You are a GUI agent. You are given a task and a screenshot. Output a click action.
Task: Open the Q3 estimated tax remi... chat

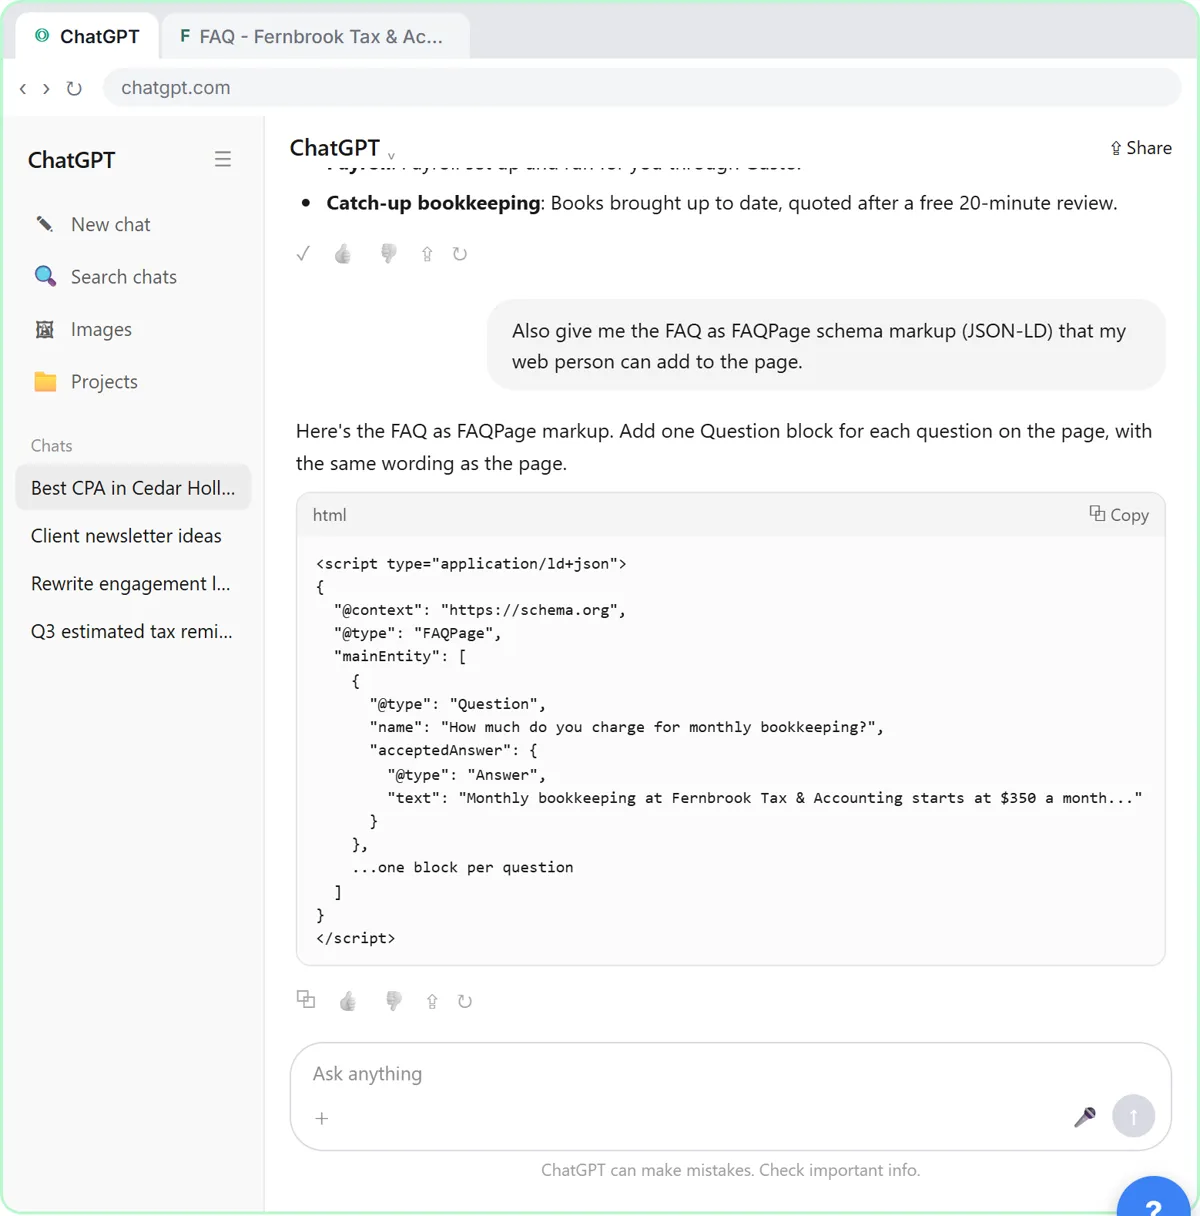133,632
